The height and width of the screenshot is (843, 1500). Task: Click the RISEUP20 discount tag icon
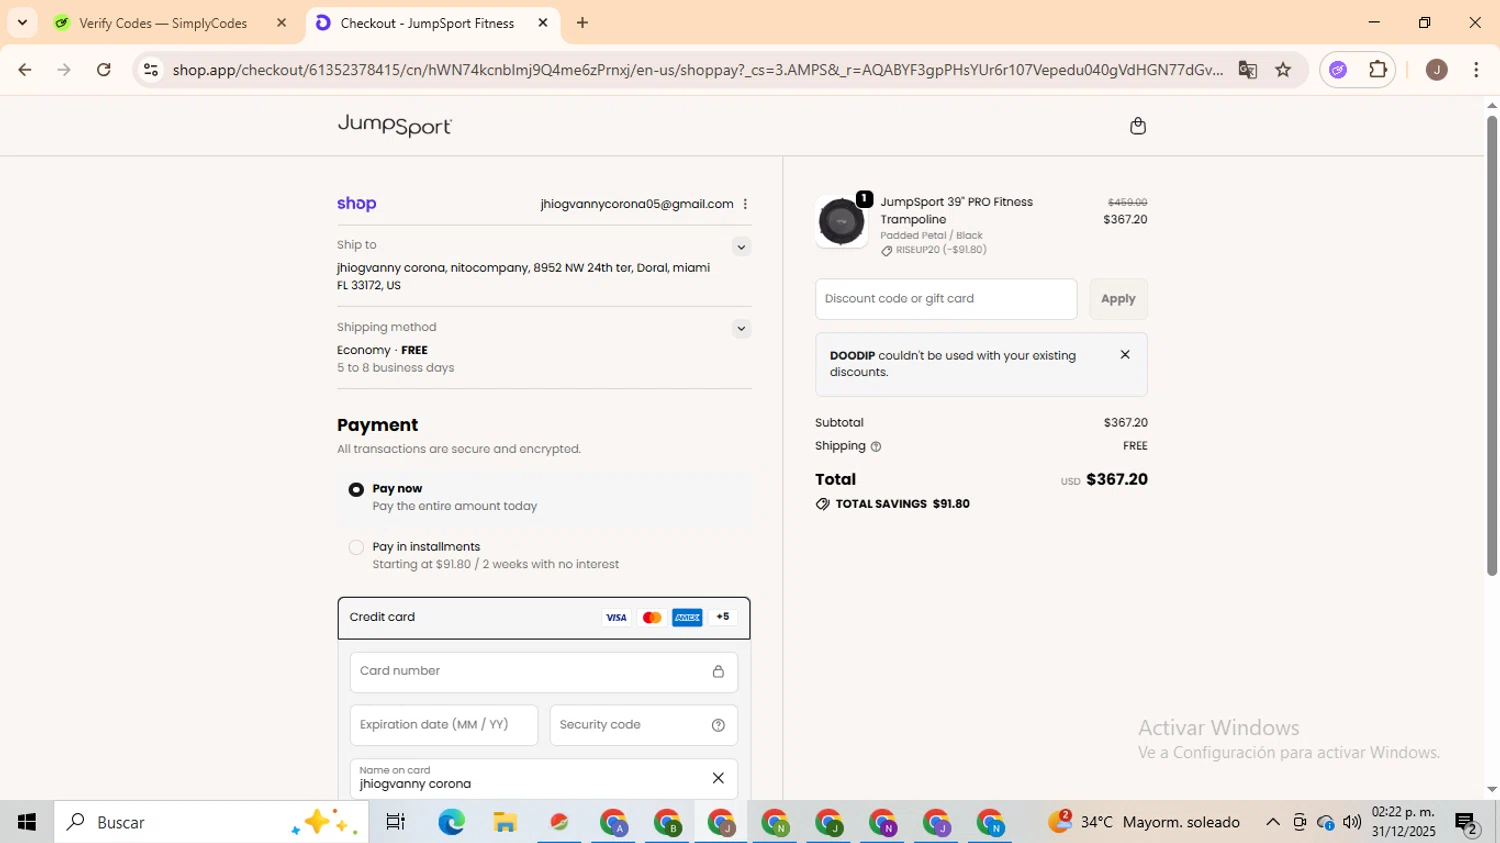[x=886, y=251]
